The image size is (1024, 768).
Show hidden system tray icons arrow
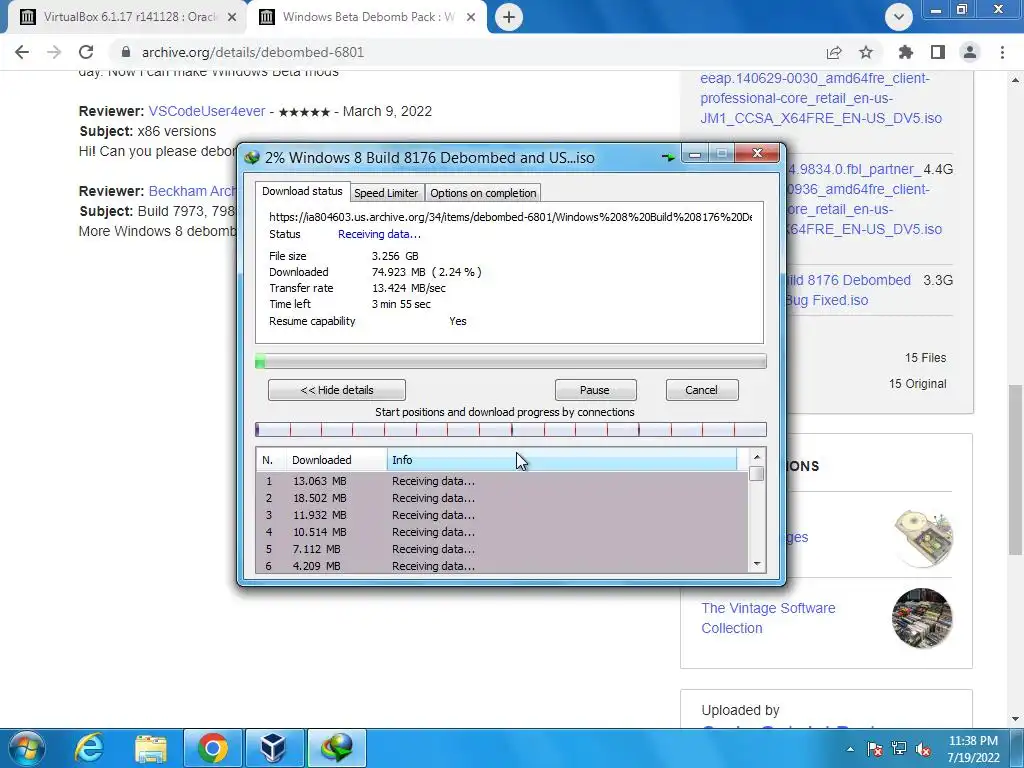click(850, 749)
